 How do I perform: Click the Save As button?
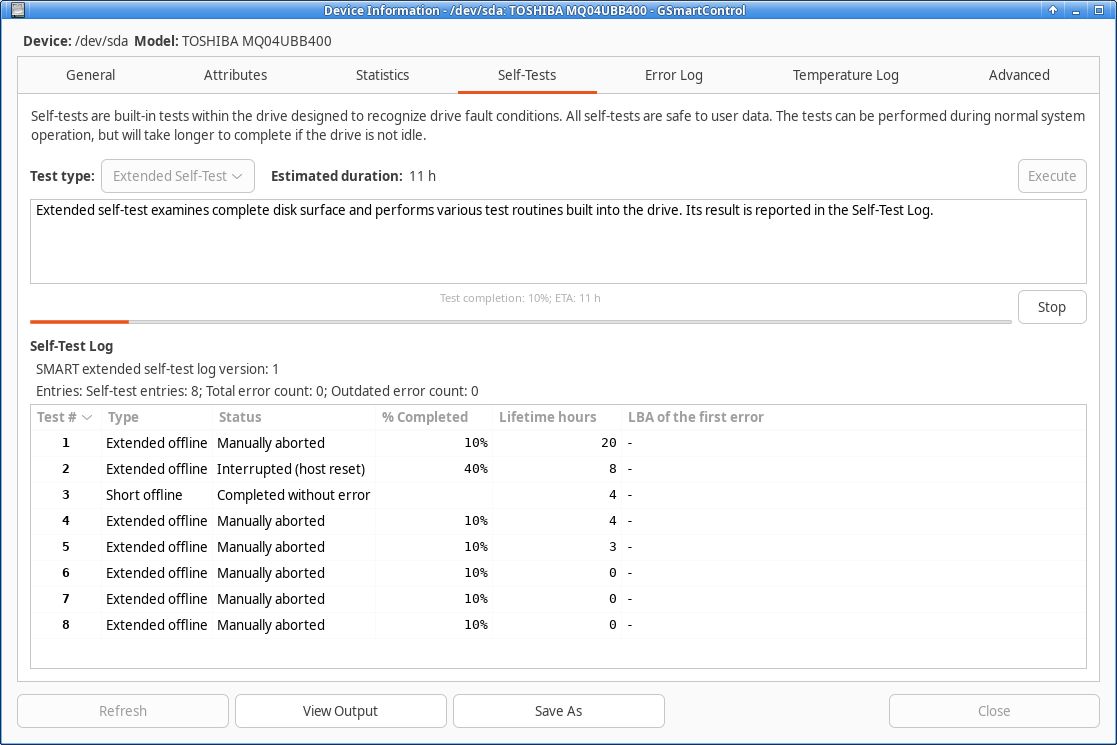point(558,711)
